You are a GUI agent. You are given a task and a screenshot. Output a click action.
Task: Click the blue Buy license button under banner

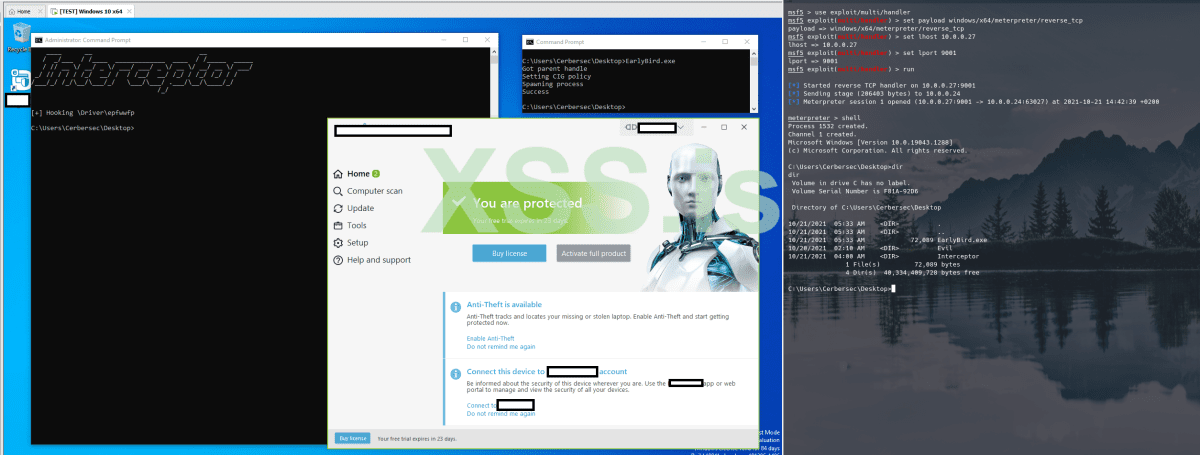click(x=509, y=253)
